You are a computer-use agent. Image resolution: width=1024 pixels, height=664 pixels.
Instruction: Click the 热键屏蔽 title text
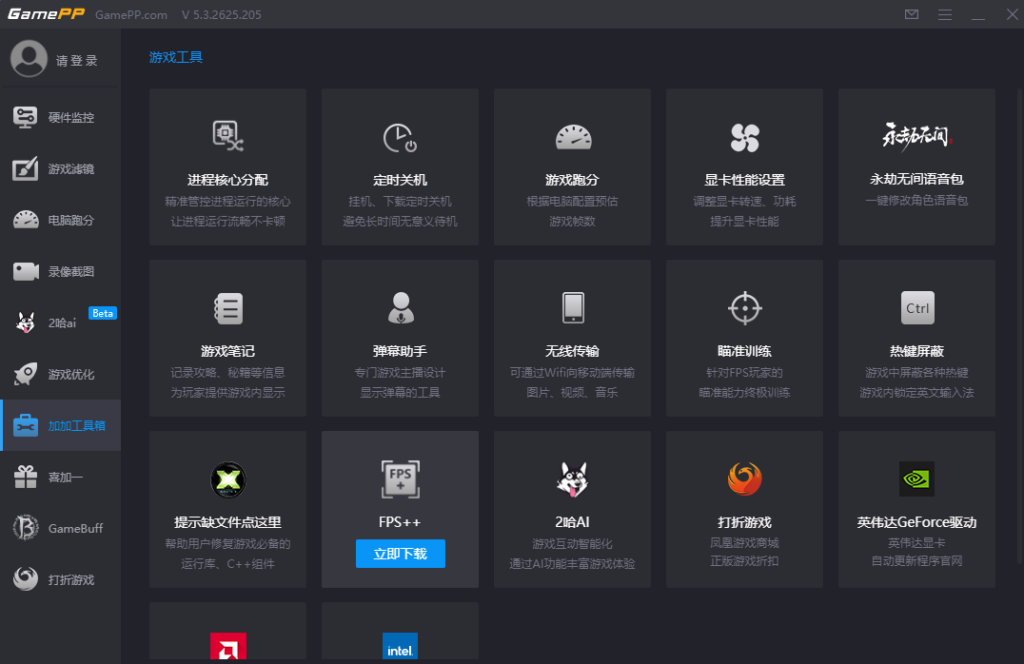pos(917,351)
